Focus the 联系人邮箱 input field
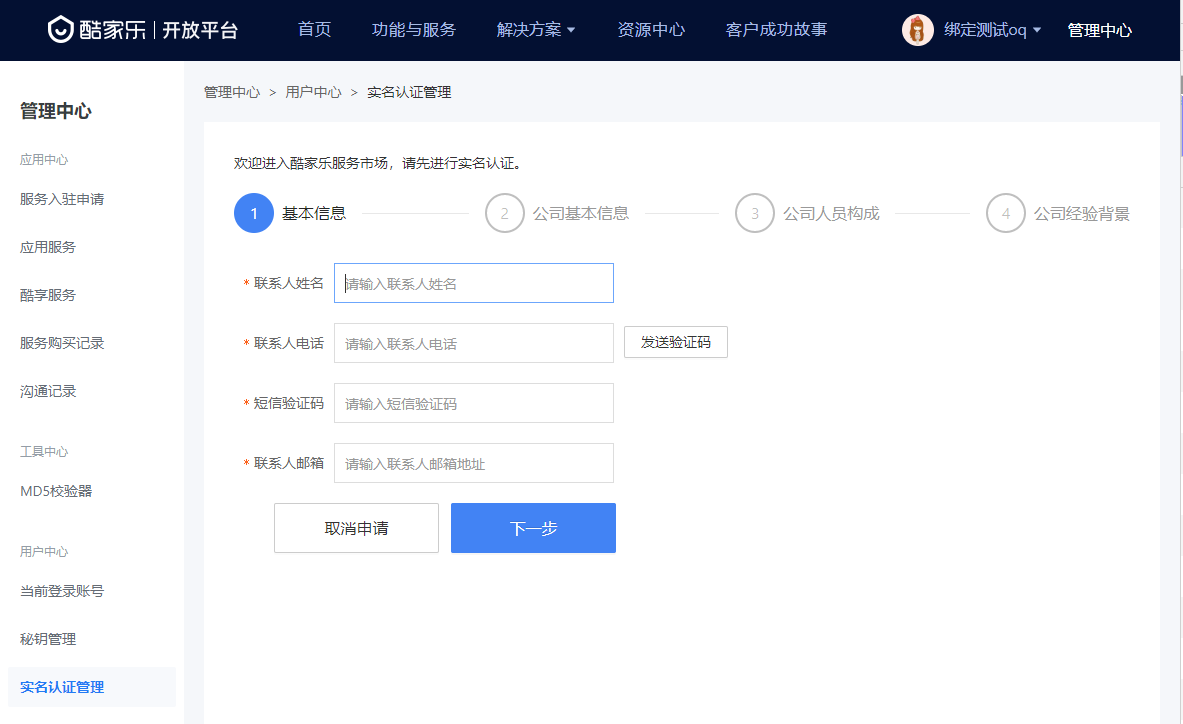Image resolution: width=1183 pixels, height=724 pixels. point(473,463)
